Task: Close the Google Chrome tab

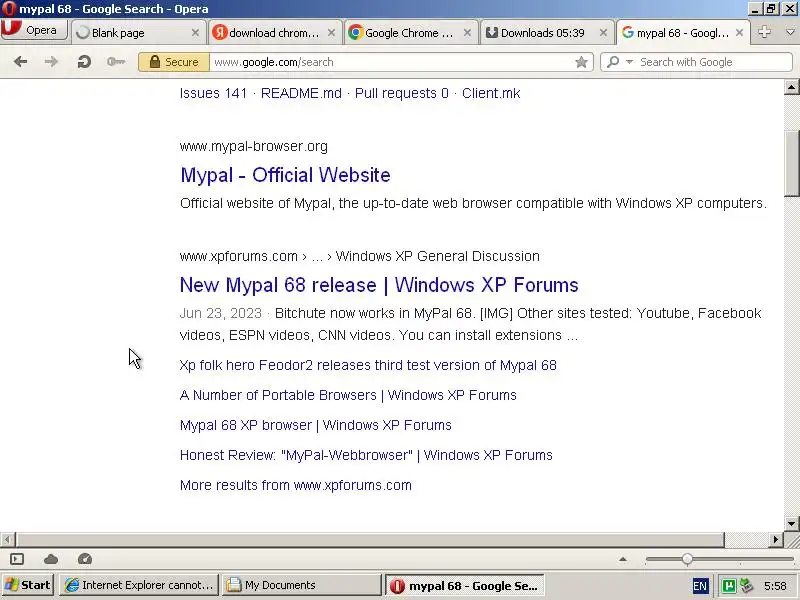Action: click(467, 33)
